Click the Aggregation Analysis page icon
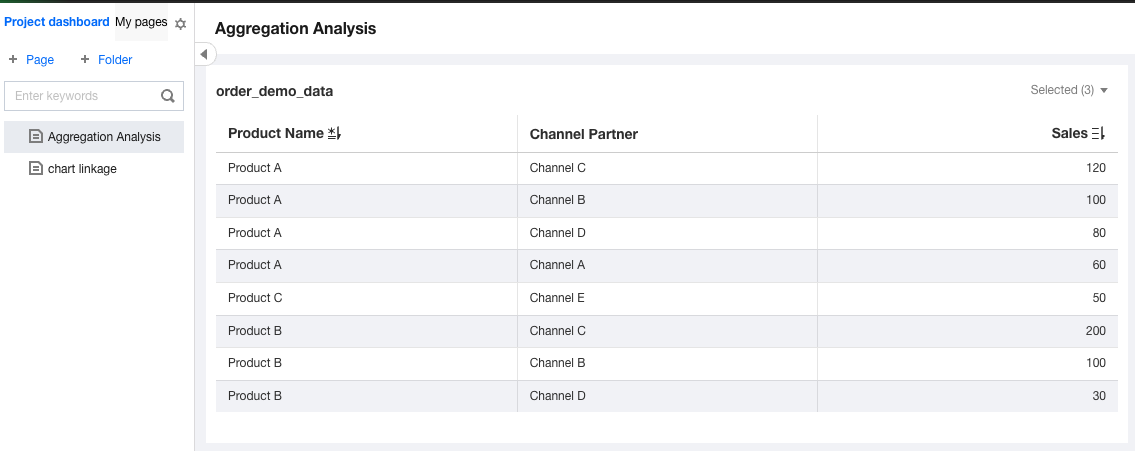 click(x=36, y=136)
